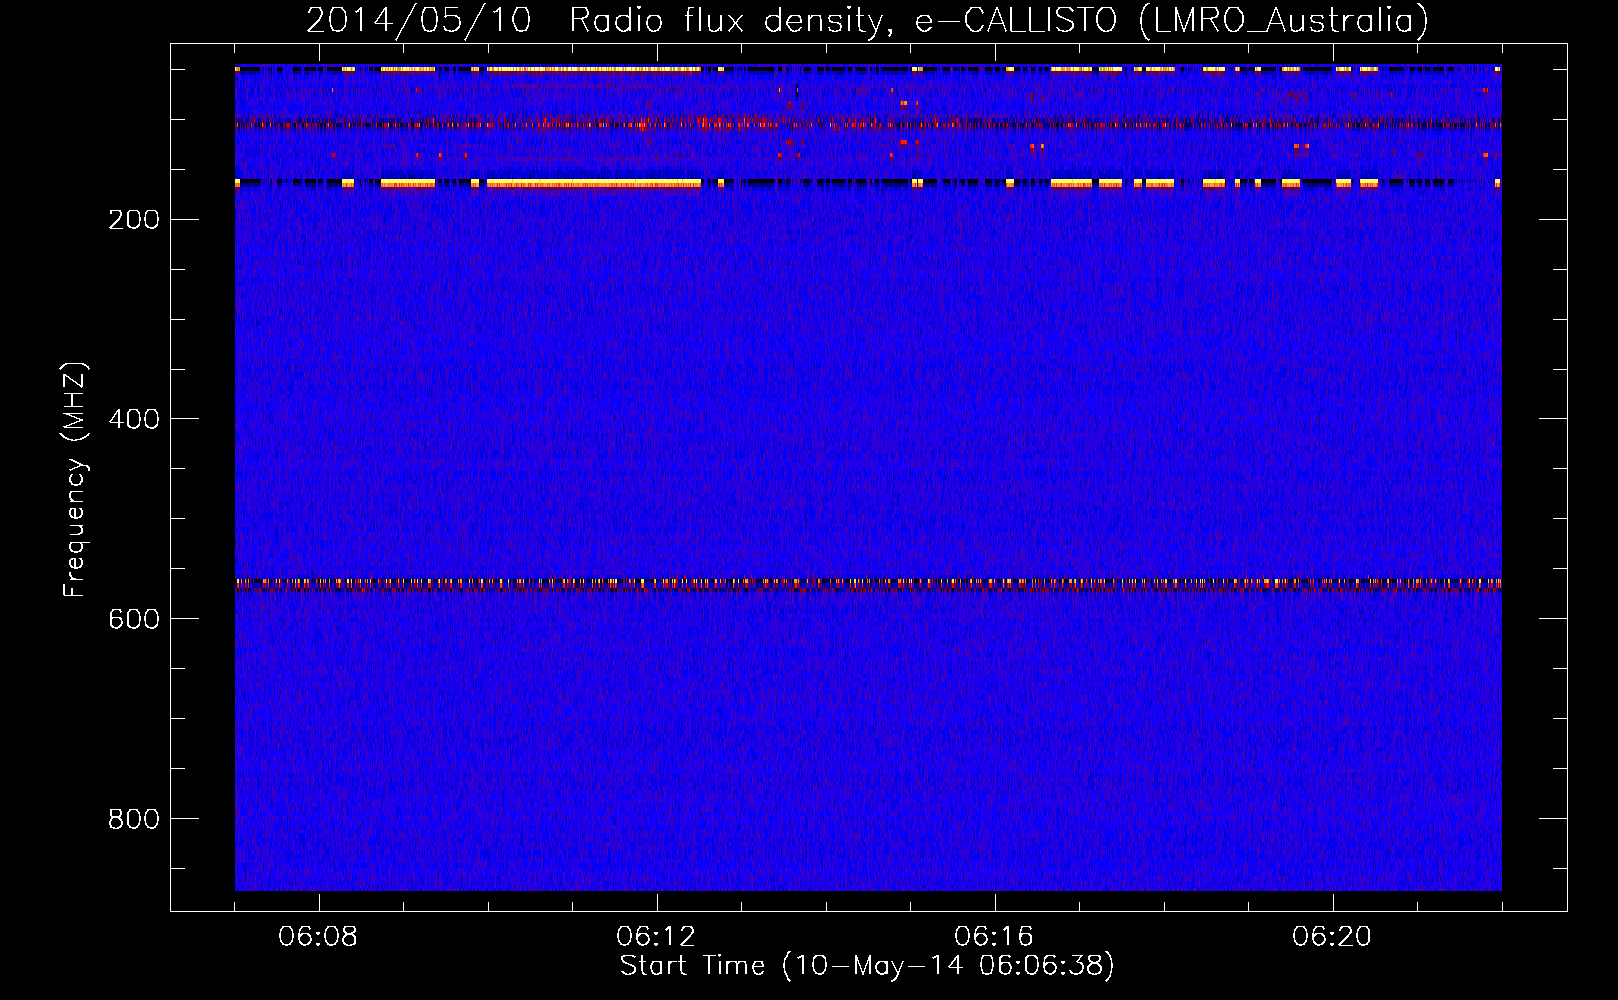This screenshot has width=1618, height=1000.
Task: Click the '06:16' time tick label
Action: click(994, 937)
